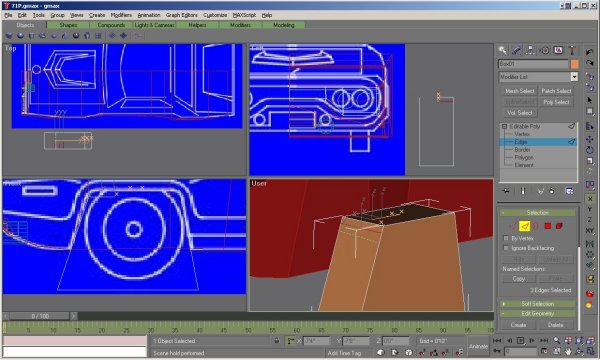The image size is (600, 360).
Task: Collapse the Editable Poly tree node
Action: pyautogui.click(x=504, y=126)
